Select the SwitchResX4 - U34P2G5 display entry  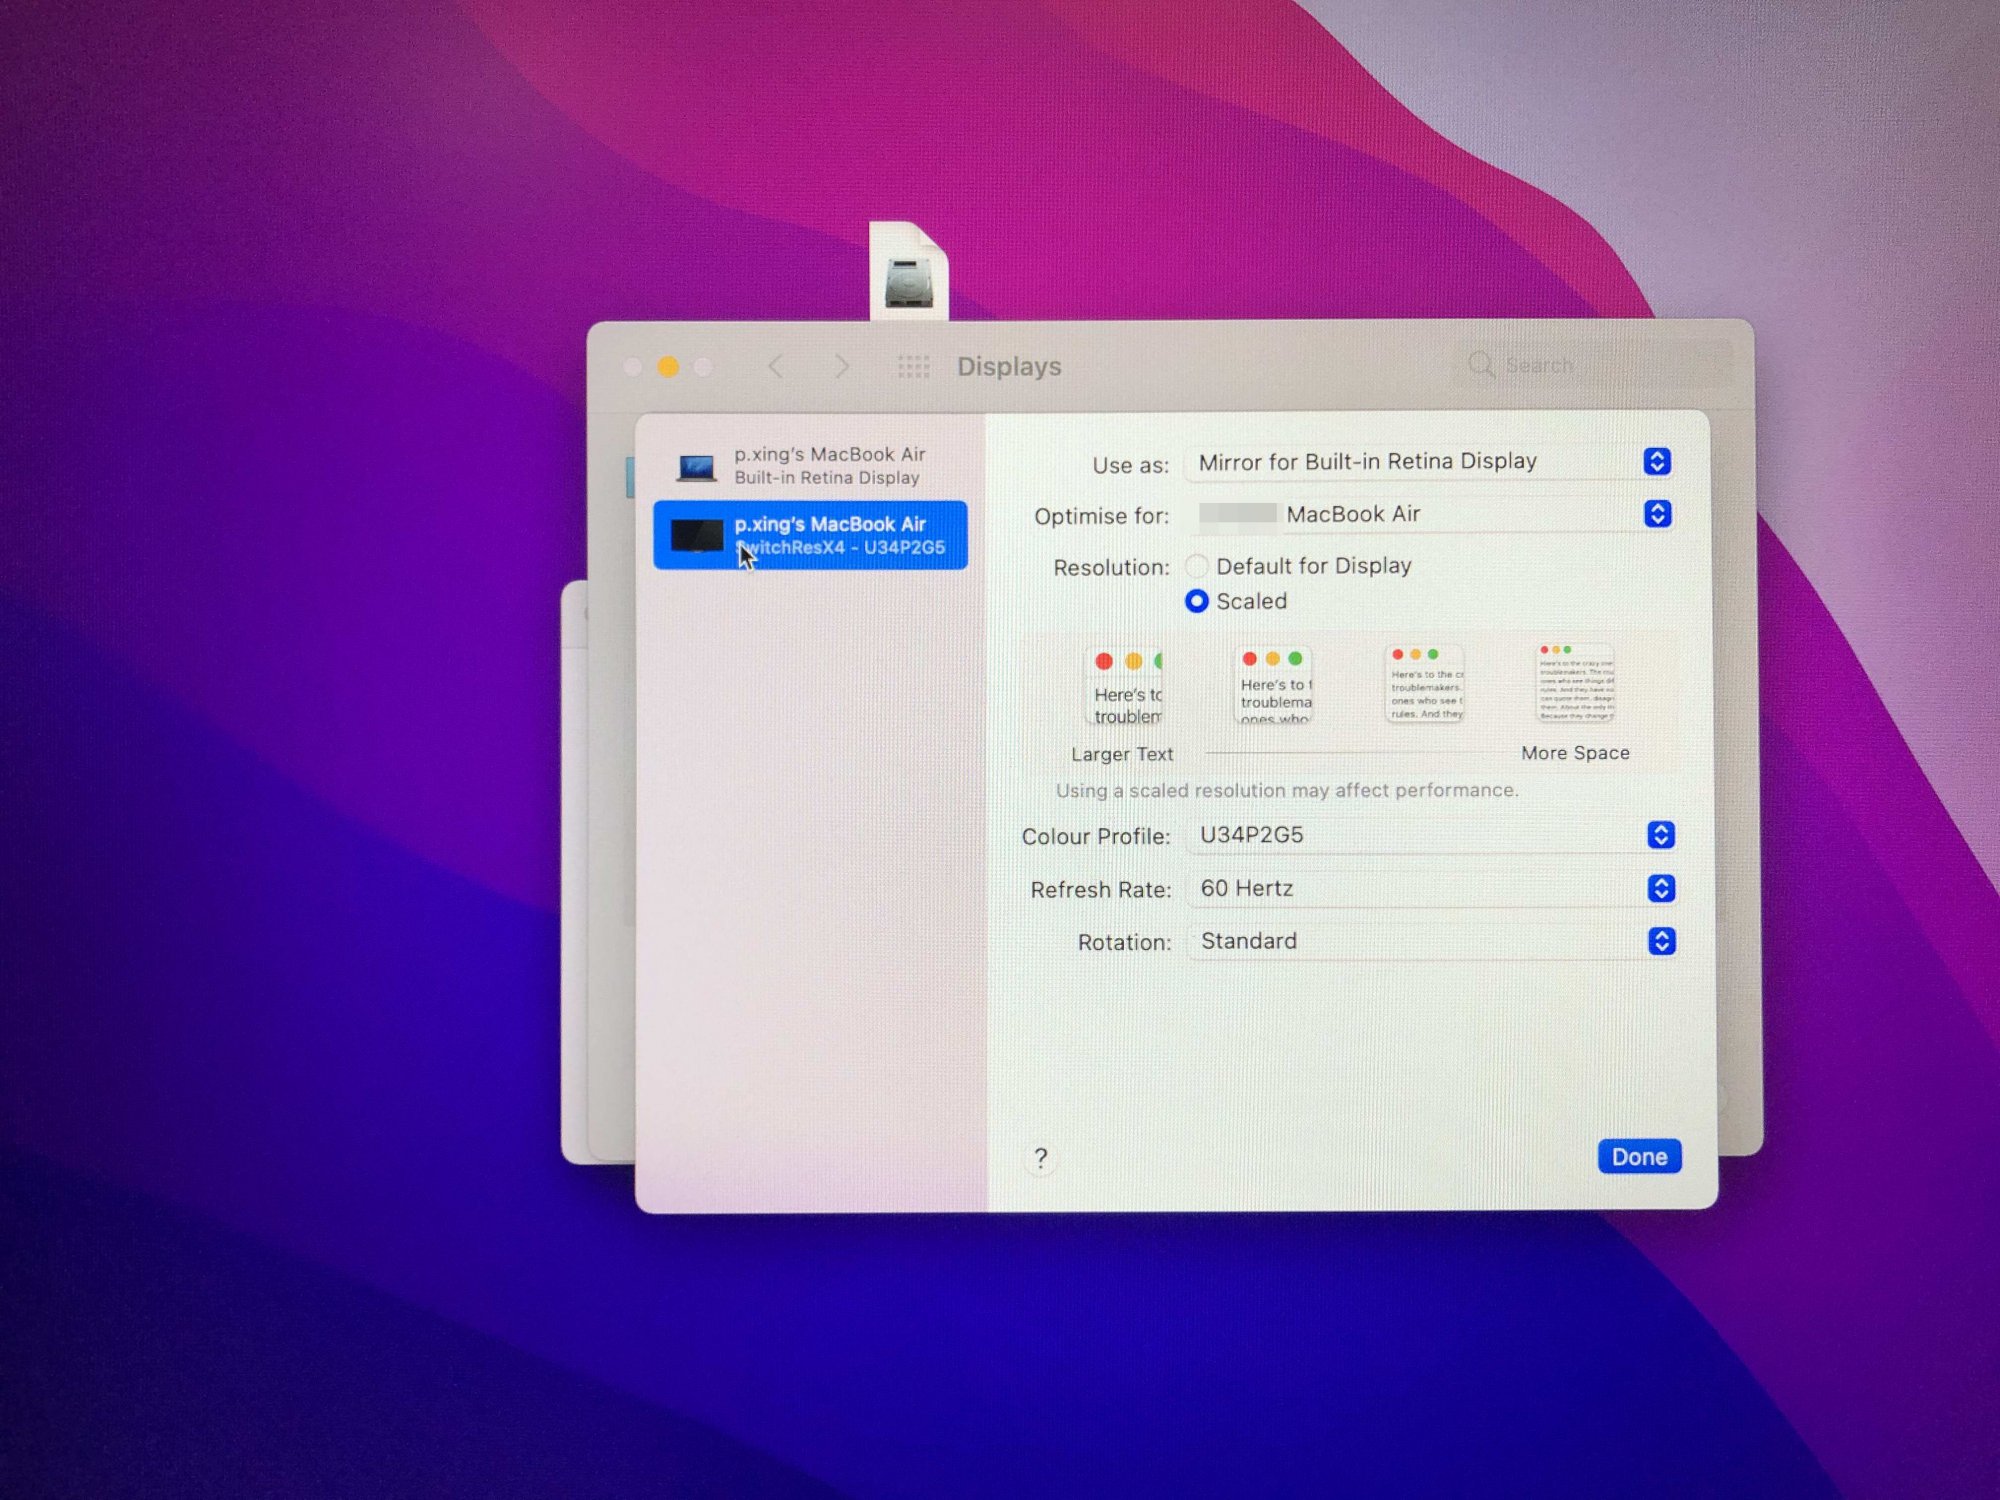[x=810, y=535]
